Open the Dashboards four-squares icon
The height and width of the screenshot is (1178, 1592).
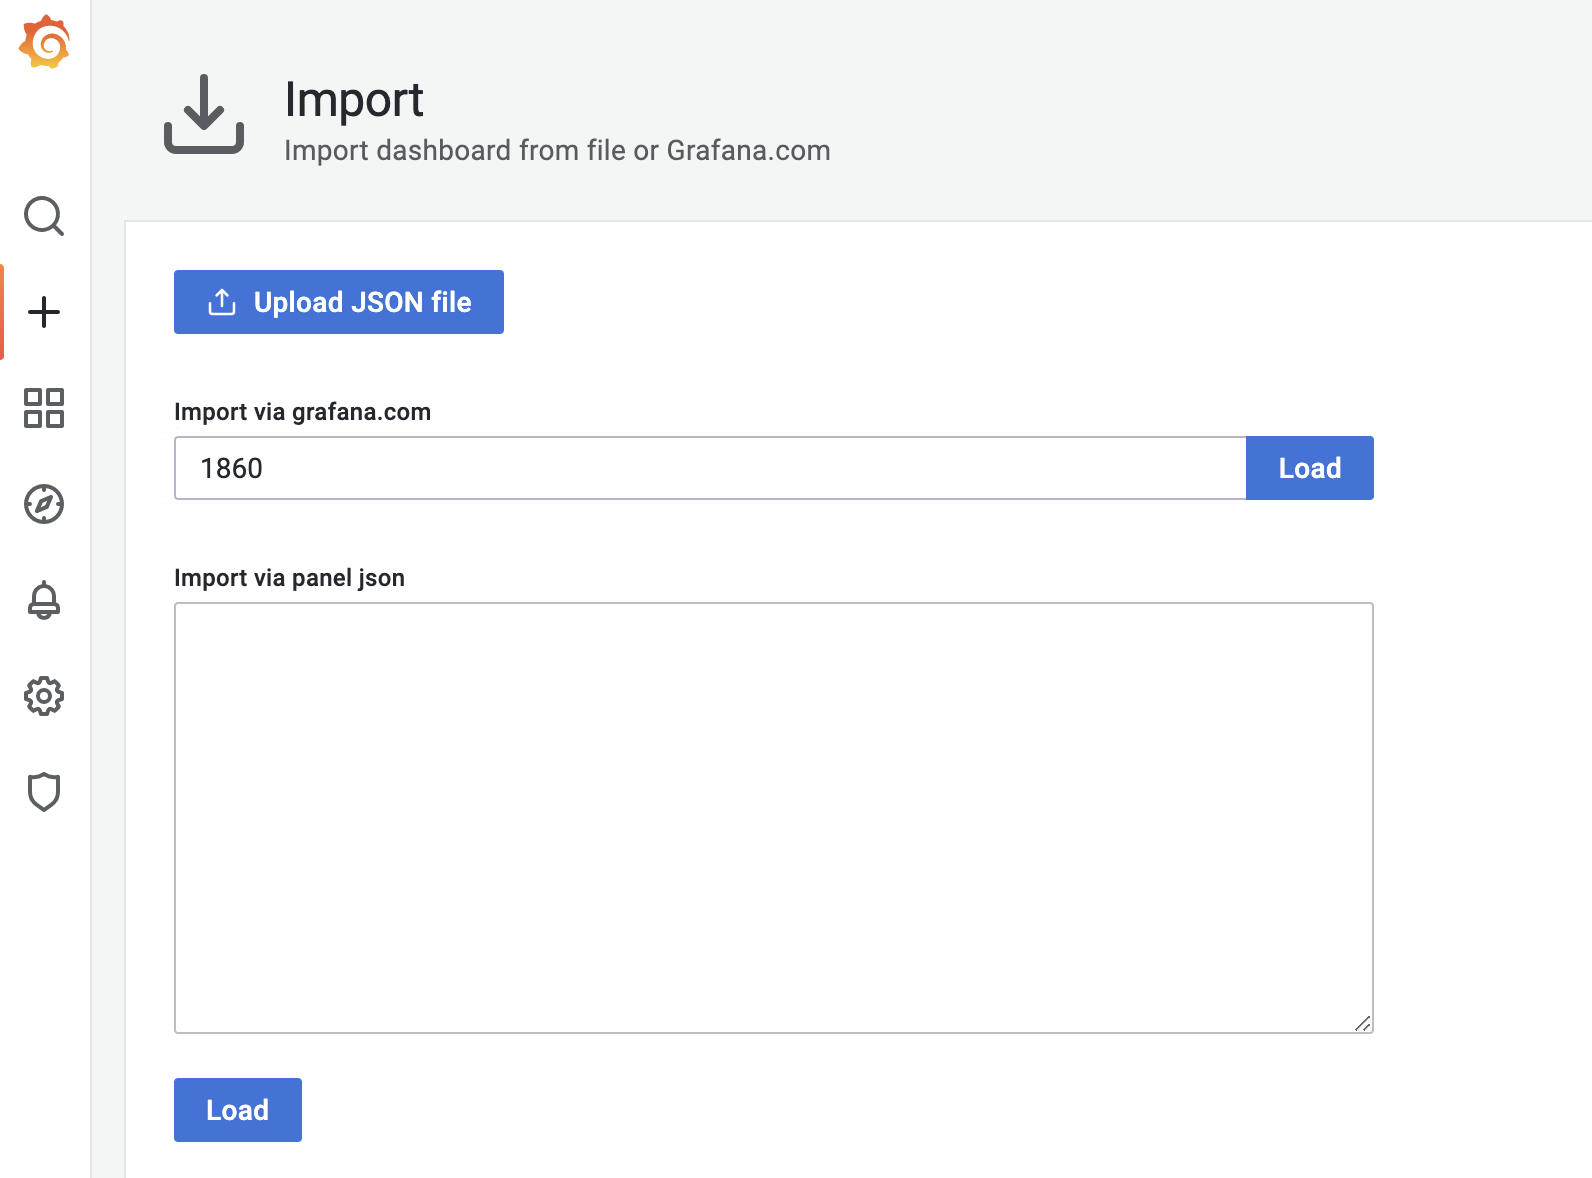[x=44, y=408]
